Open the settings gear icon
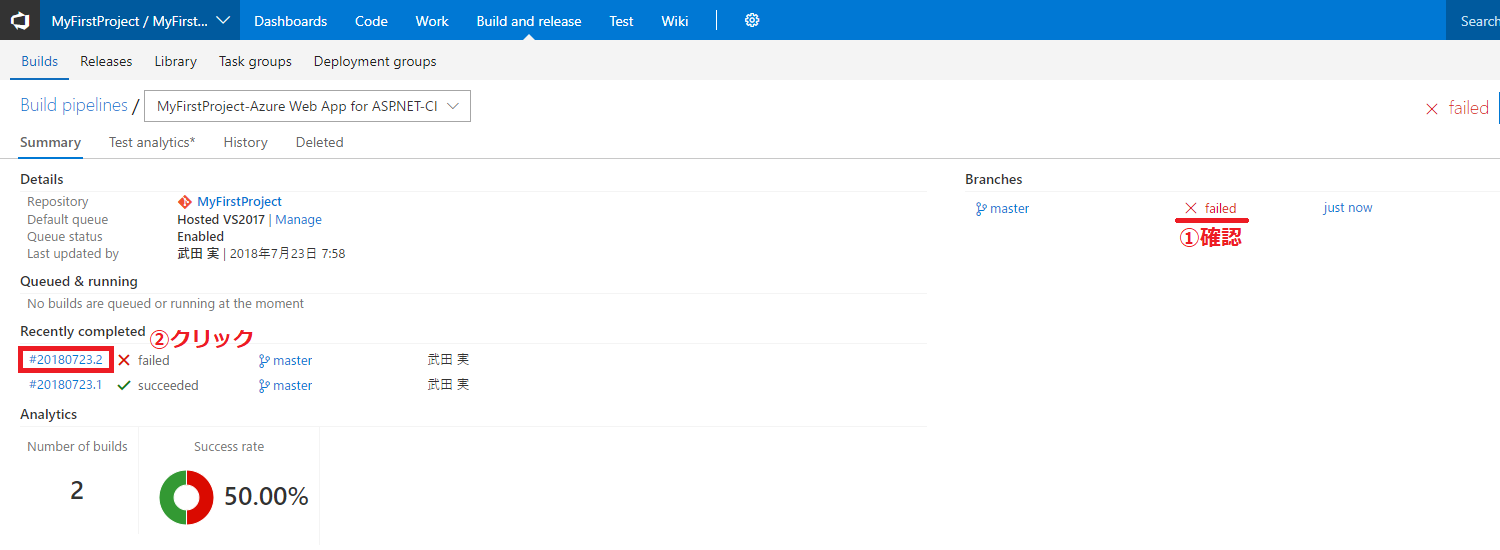Viewport: 1500px width, 550px height. click(x=752, y=20)
